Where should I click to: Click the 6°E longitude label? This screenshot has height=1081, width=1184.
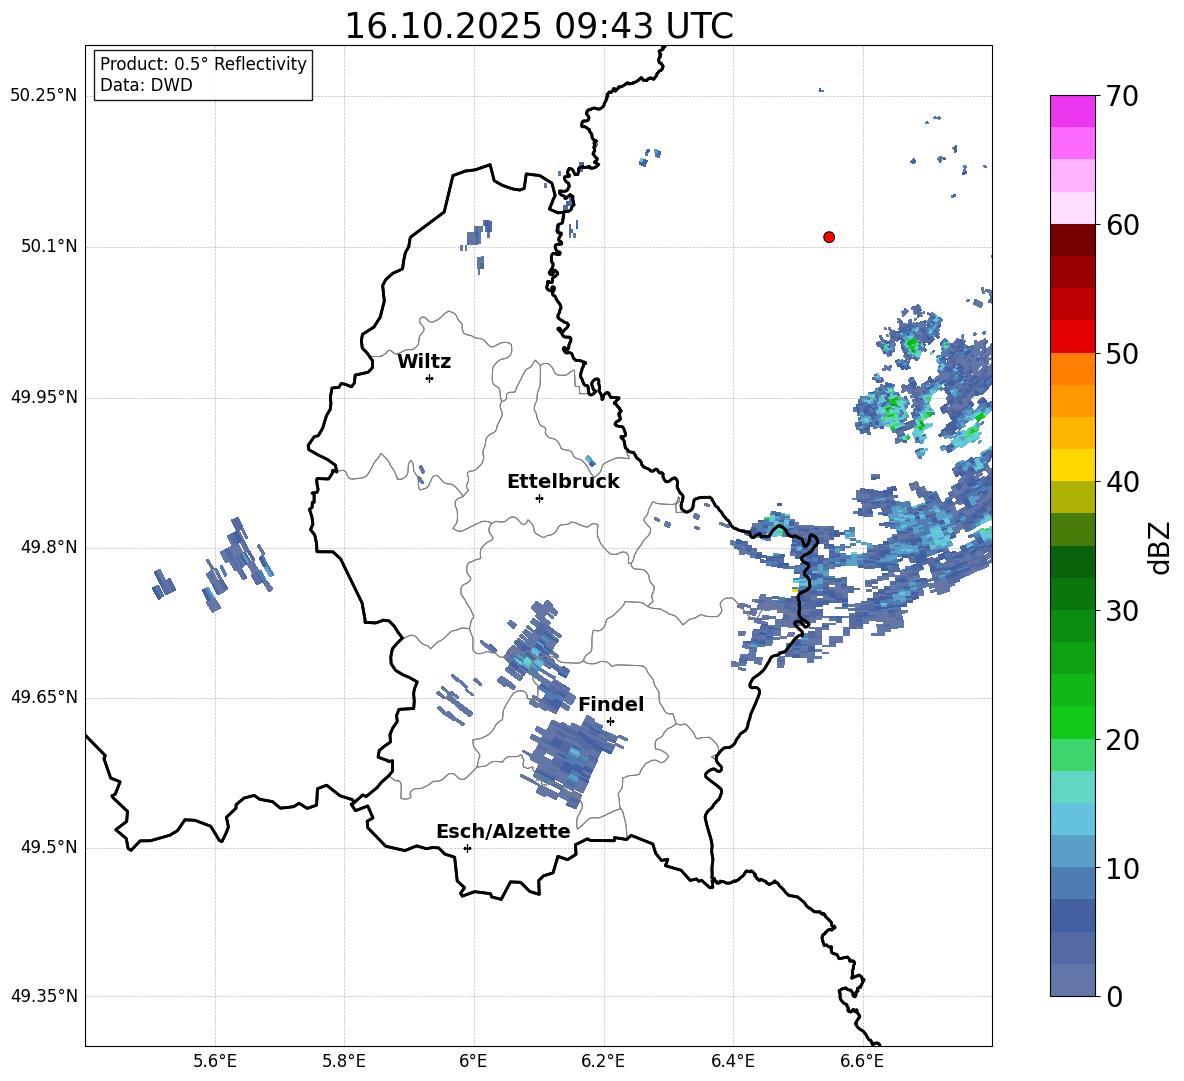point(473,1061)
